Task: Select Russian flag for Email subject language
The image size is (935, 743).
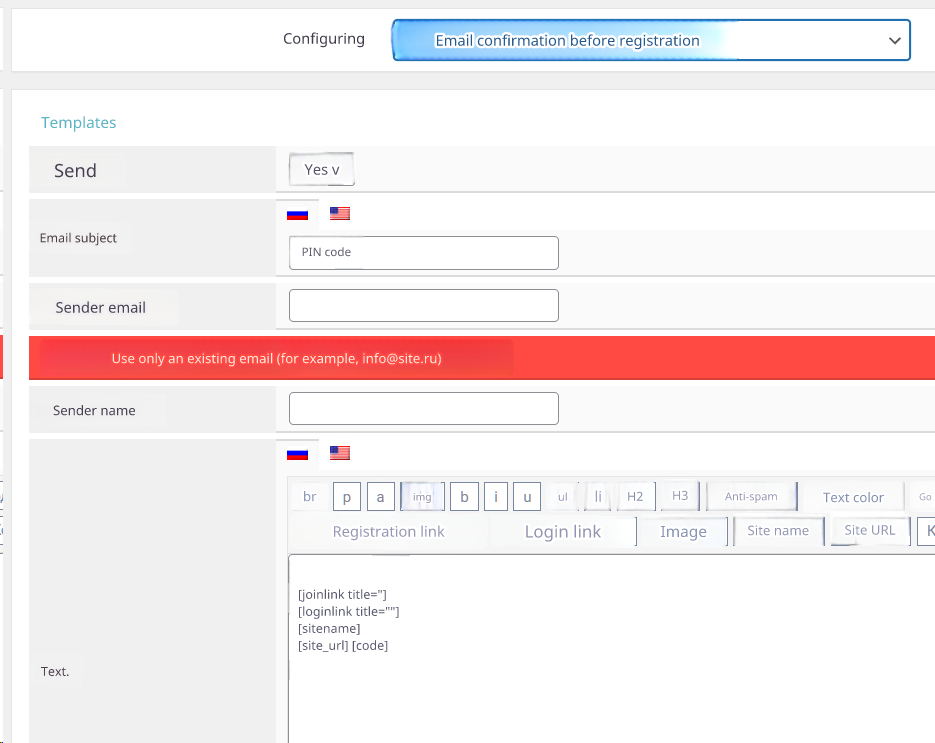Action: [297, 214]
